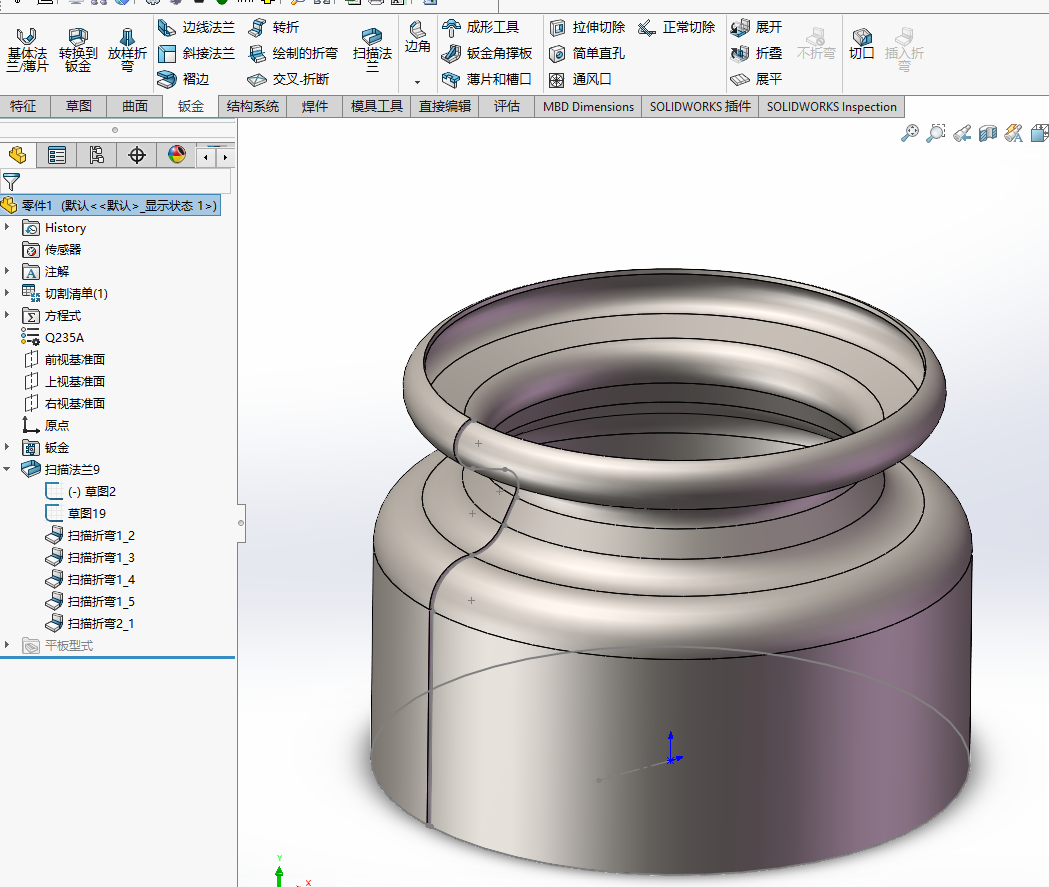Image resolution: width=1049 pixels, height=887 pixels.
Task: Select the Right Plane (右视基准面)
Action: point(64,403)
